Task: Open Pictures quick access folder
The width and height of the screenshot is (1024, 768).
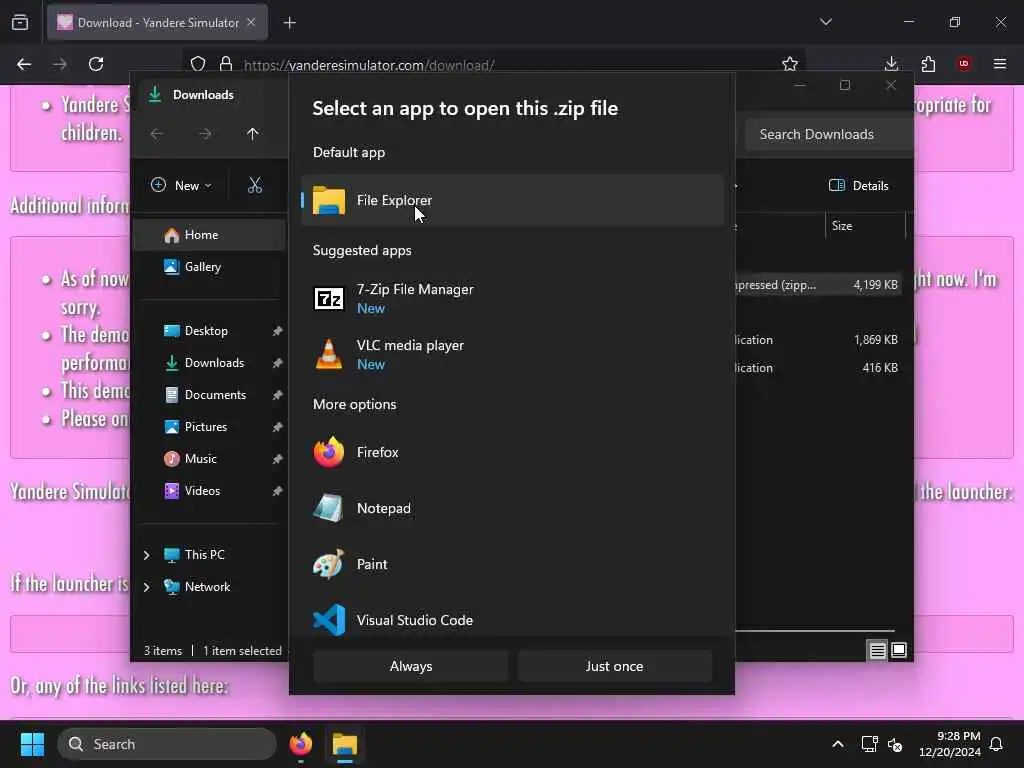Action: point(209,426)
